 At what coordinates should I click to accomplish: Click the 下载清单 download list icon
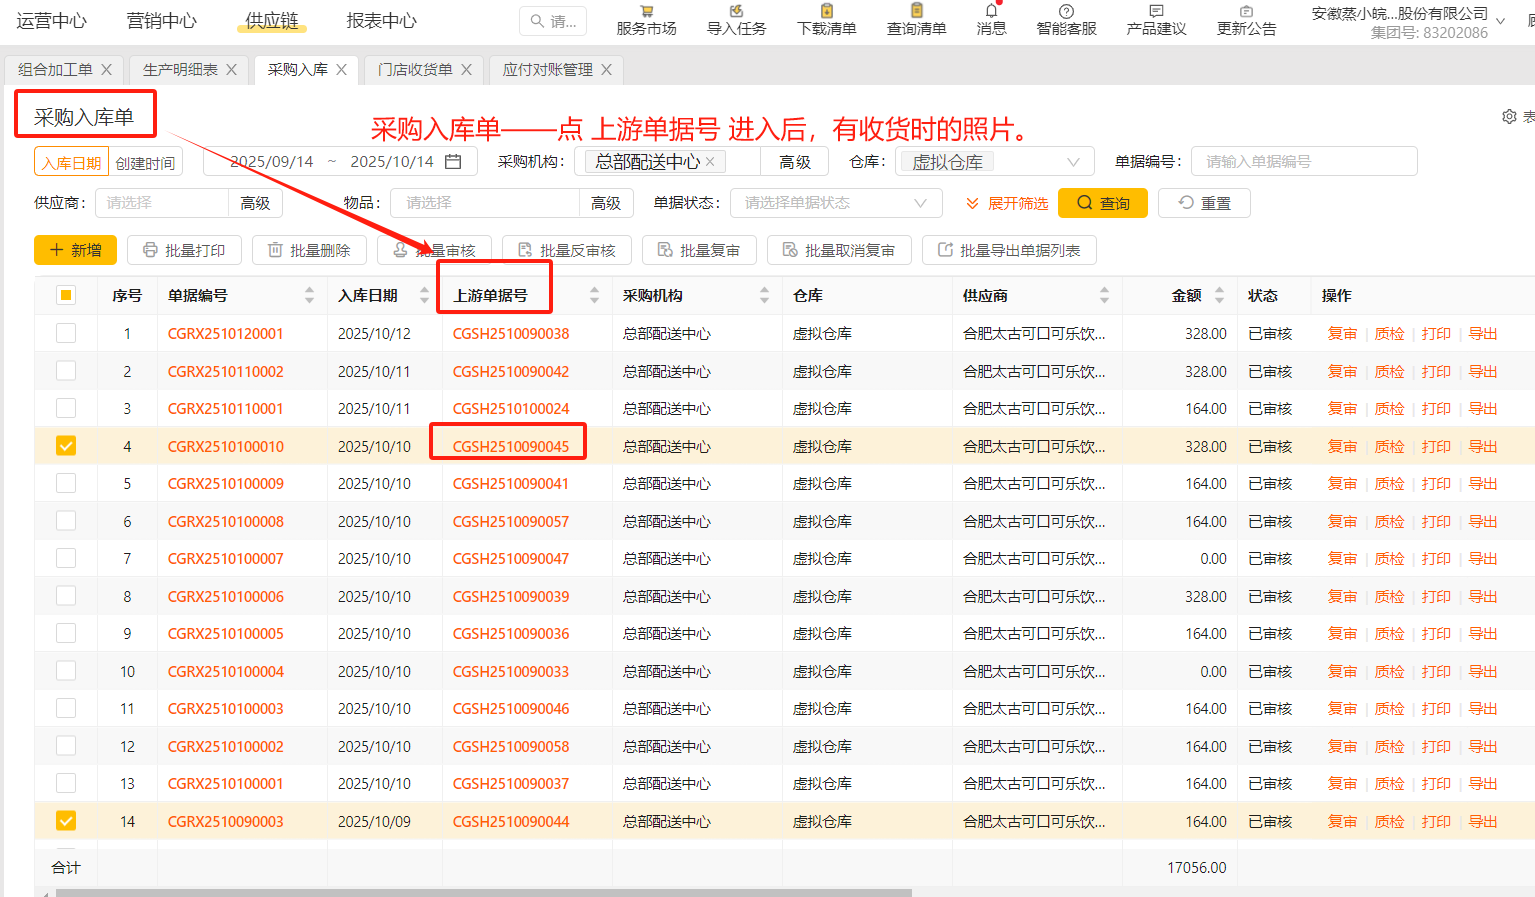point(827,20)
